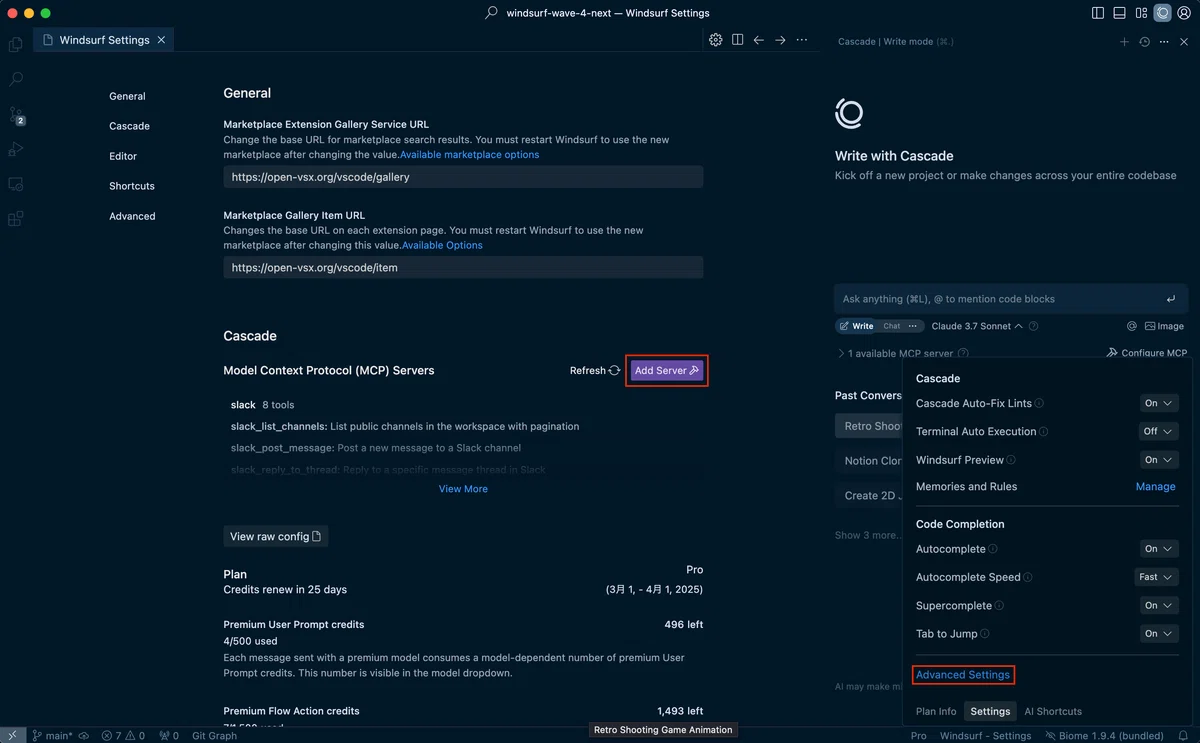Click the MCP Refresh icon
This screenshot has width=1200, height=743.
(x=614, y=370)
